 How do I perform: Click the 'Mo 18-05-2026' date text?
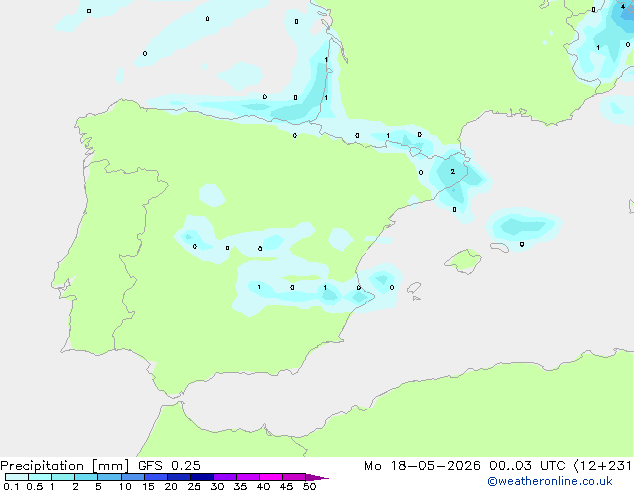pos(422,466)
